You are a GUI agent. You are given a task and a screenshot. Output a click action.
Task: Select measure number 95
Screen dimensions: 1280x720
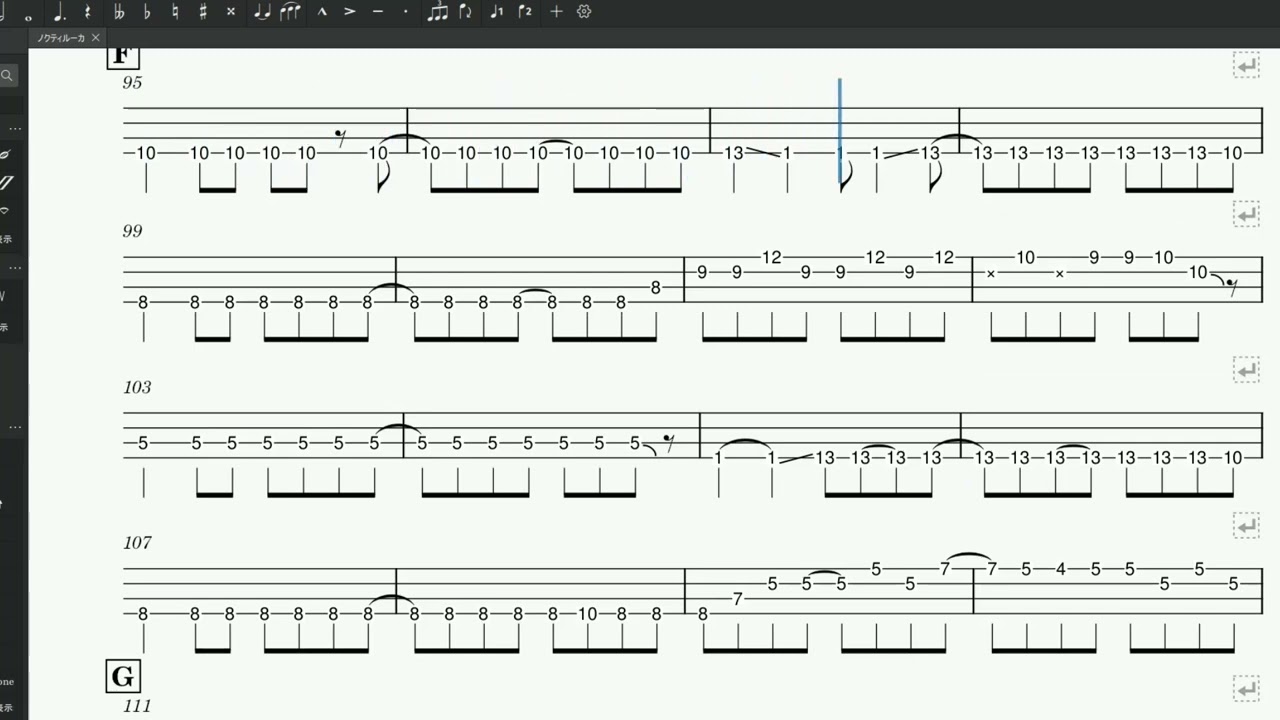pyautogui.click(x=132, y=83)
